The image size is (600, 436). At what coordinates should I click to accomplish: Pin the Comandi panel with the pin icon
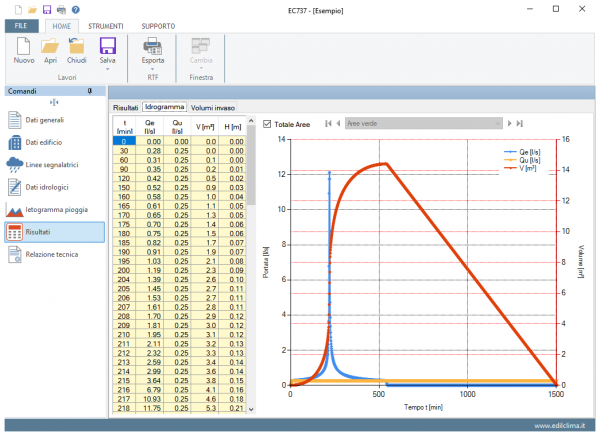coord(90,91)
